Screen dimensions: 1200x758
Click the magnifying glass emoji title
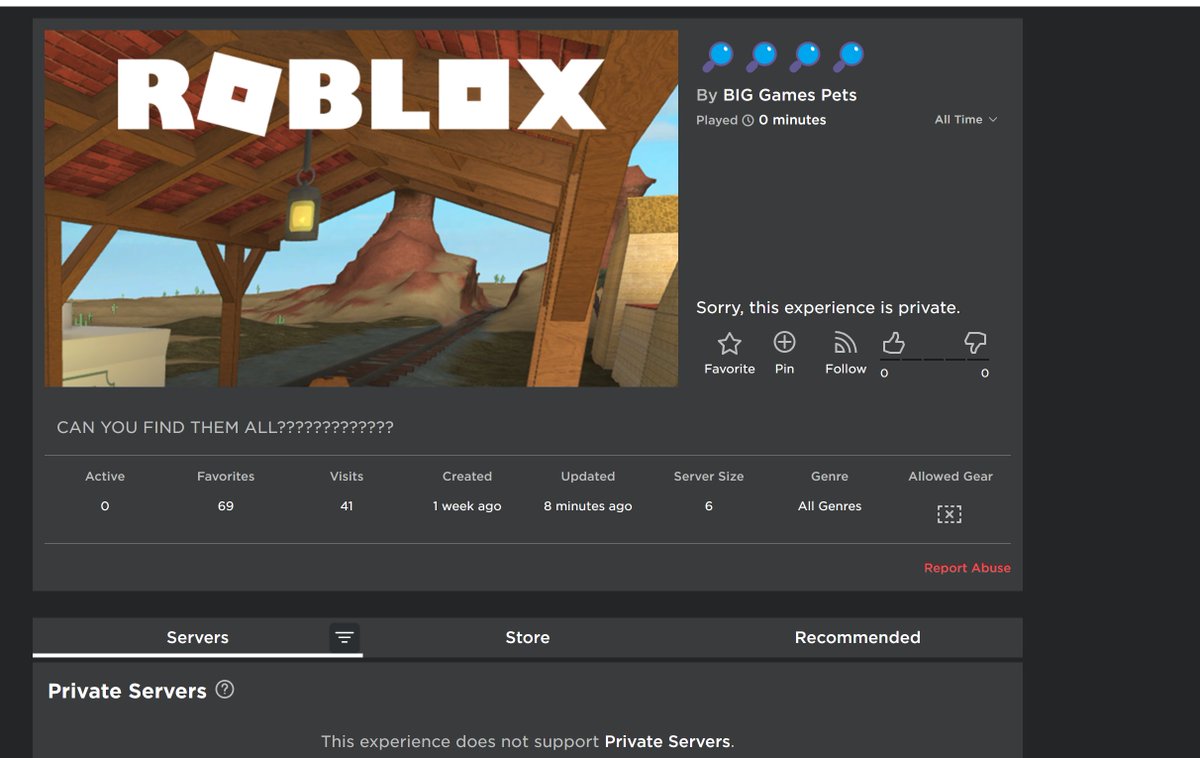click(783, 56)
